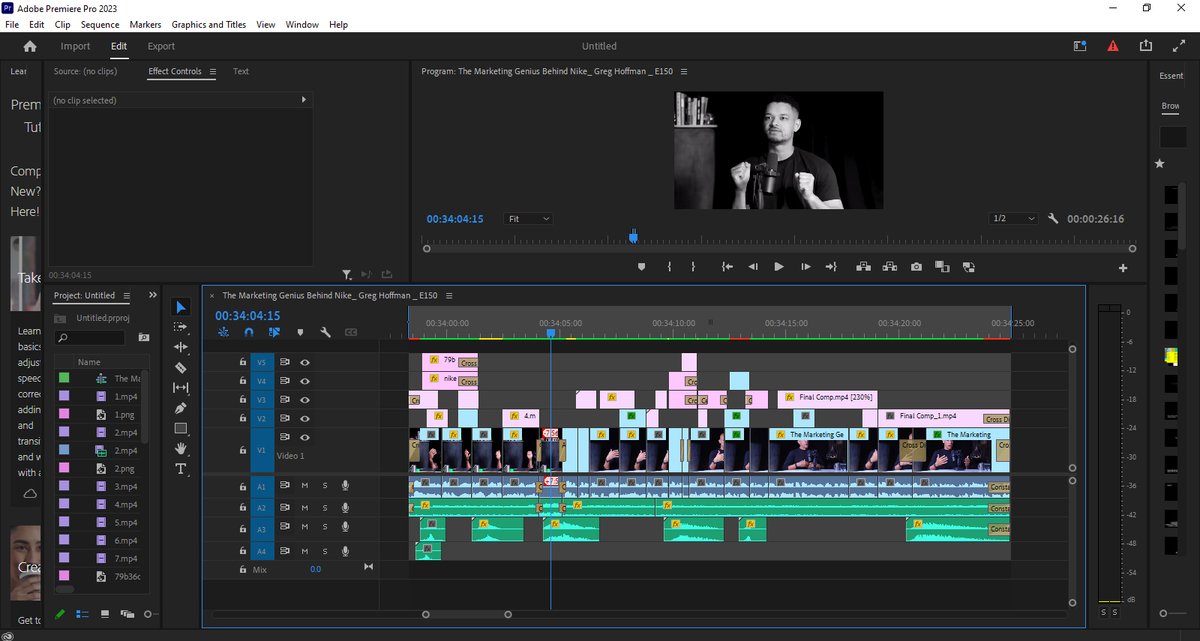Click the Extract button

coord(890,267)
